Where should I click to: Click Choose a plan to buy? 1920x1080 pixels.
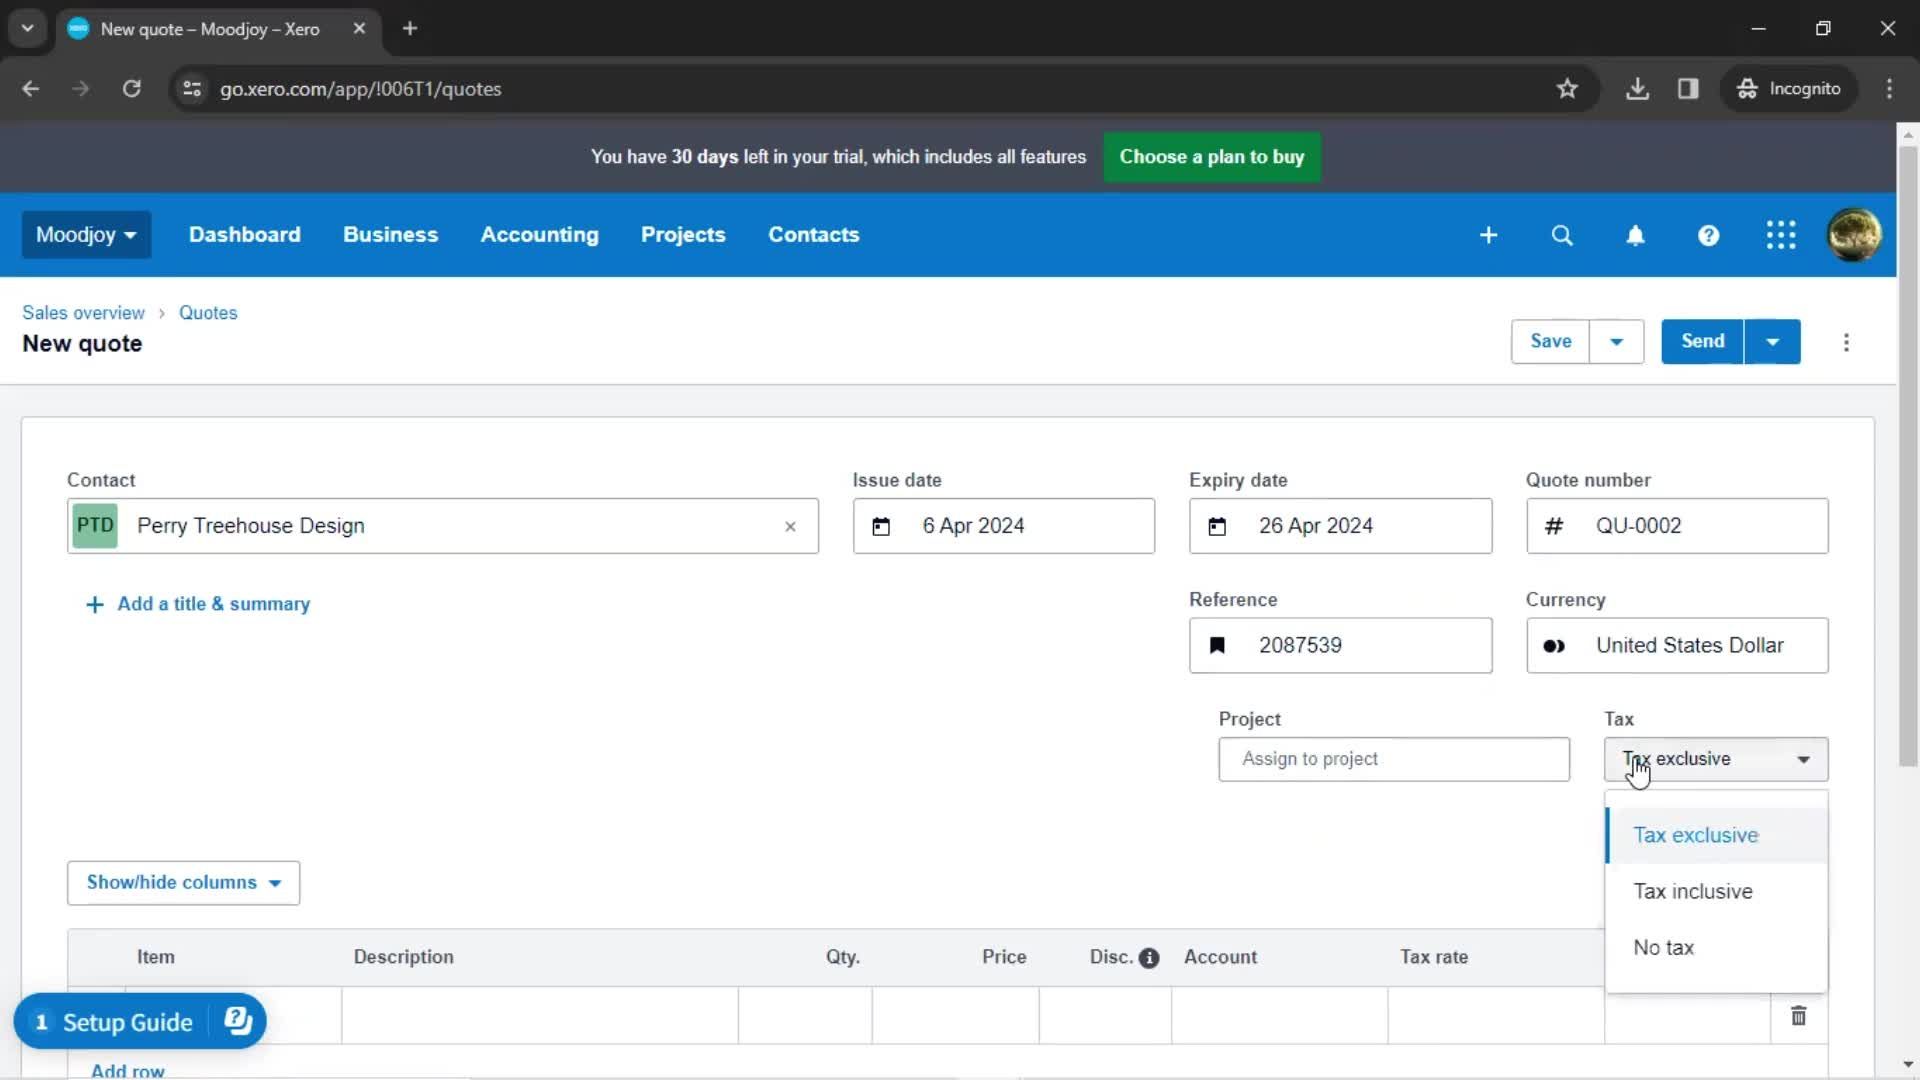click(1212, 157)
